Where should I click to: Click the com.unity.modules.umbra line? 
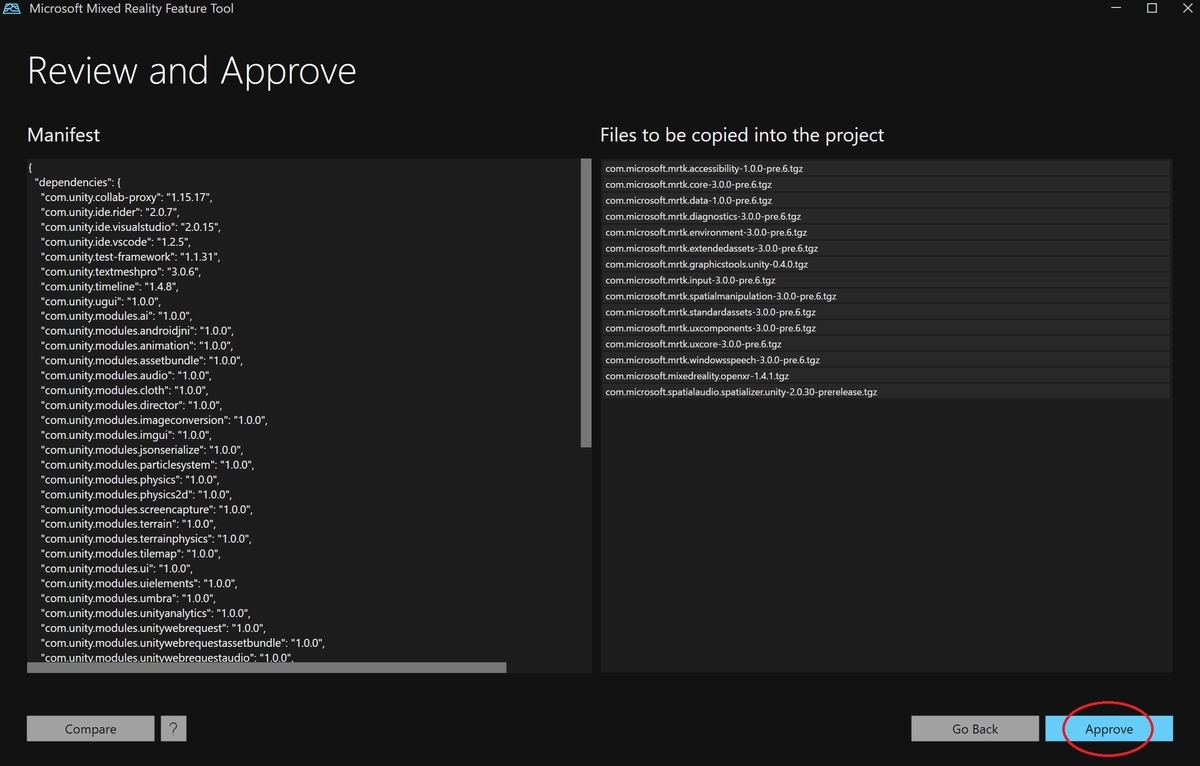[x=130, y=598]
